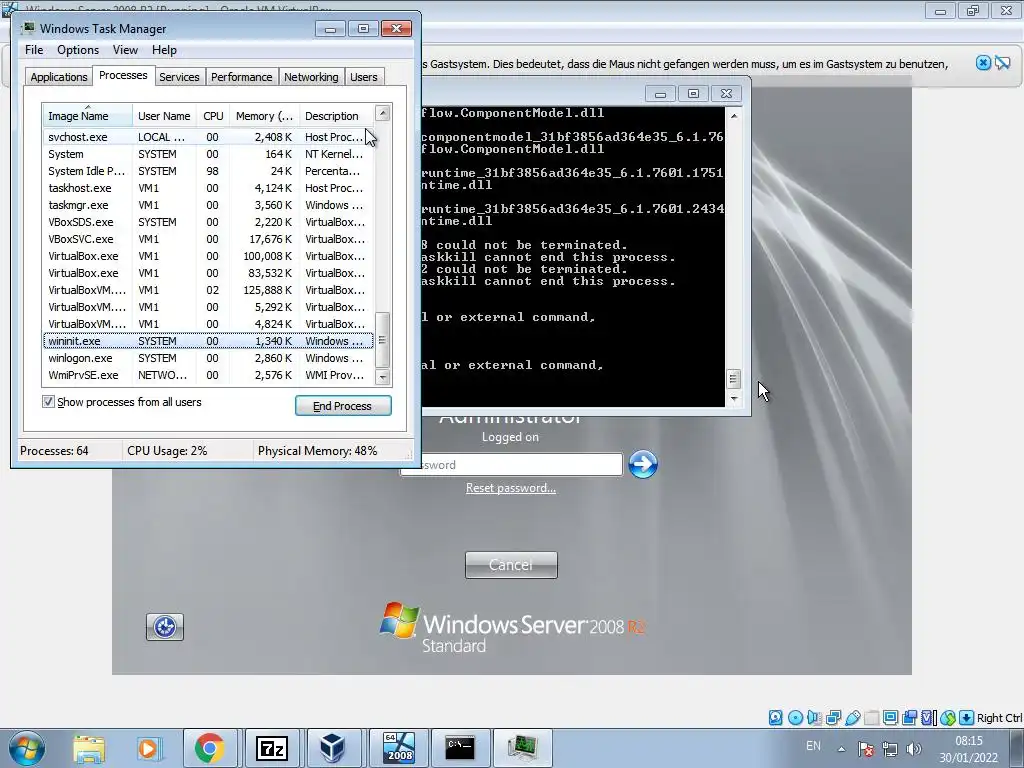The width and height of the screenshot is (1024, 768).
Task: Dismiss the VirtualBox mouse integration notification bar
Action: click(x=984, y=63)
